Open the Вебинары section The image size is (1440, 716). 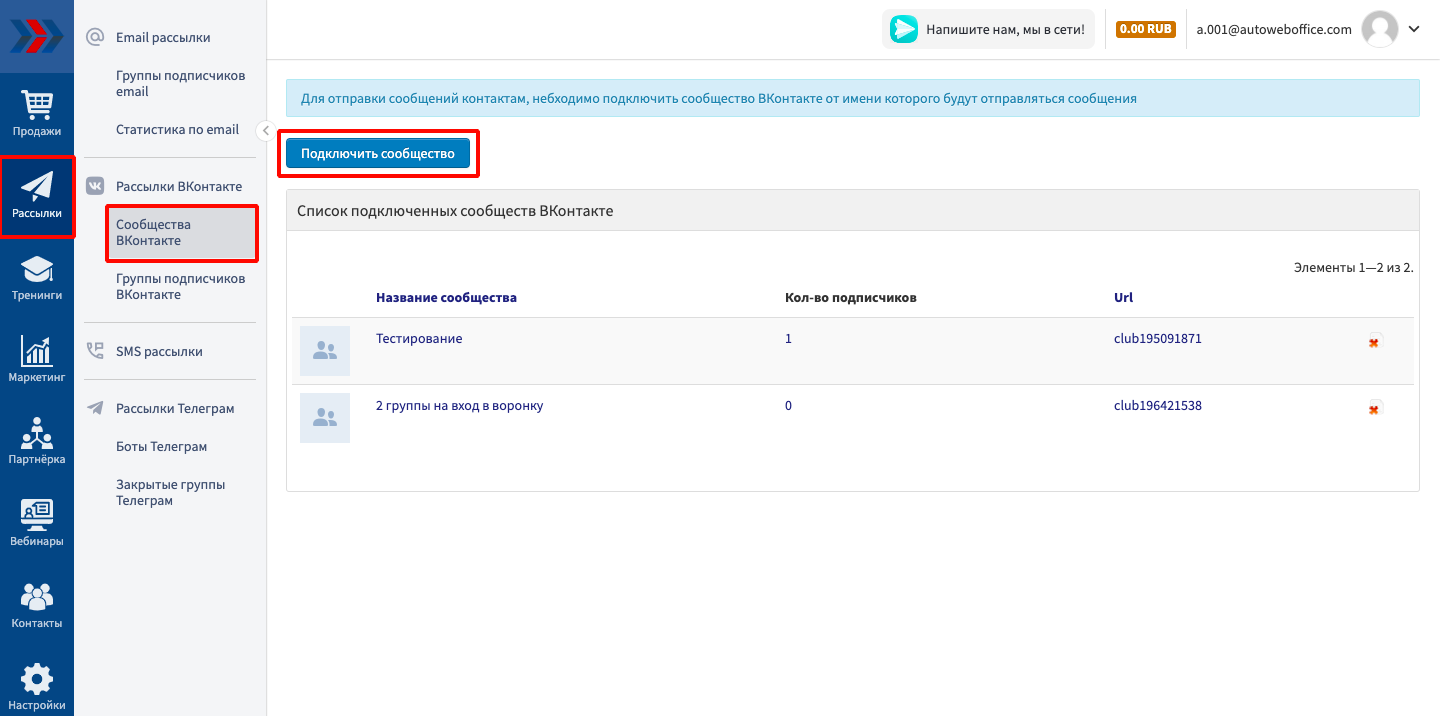click(x=37, y=524)
